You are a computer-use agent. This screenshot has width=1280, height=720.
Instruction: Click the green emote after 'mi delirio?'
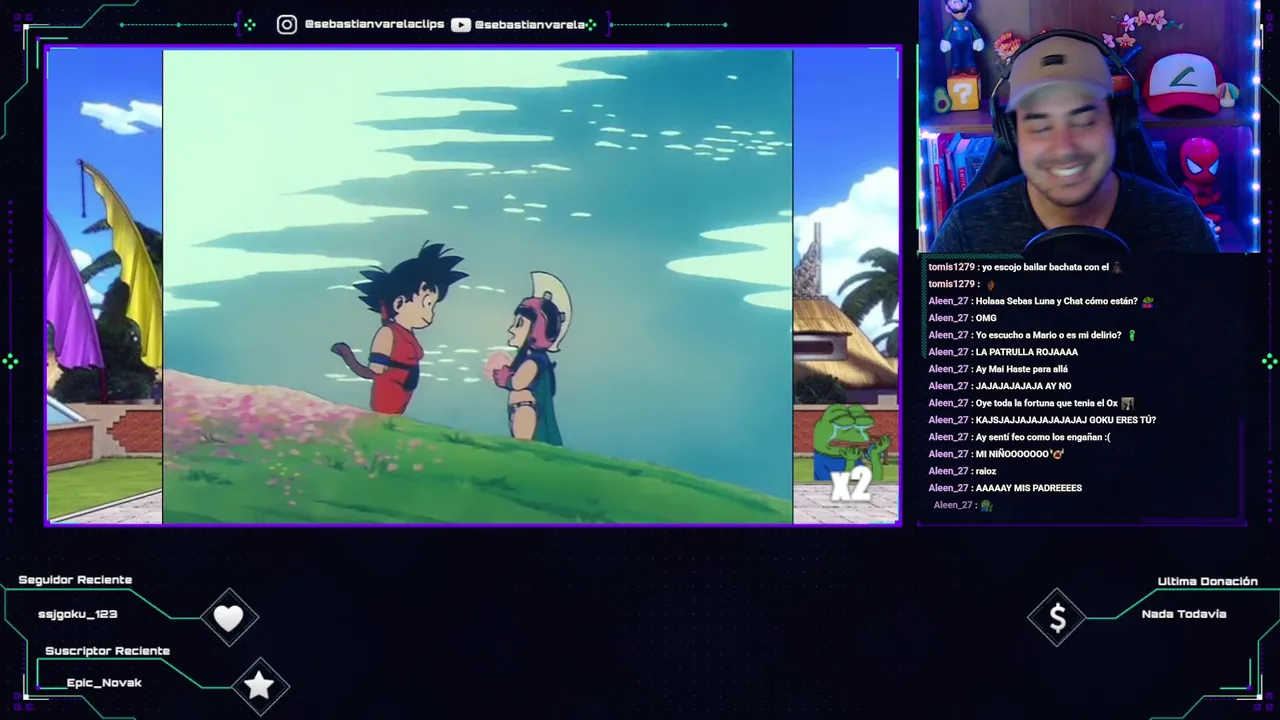1132,335
